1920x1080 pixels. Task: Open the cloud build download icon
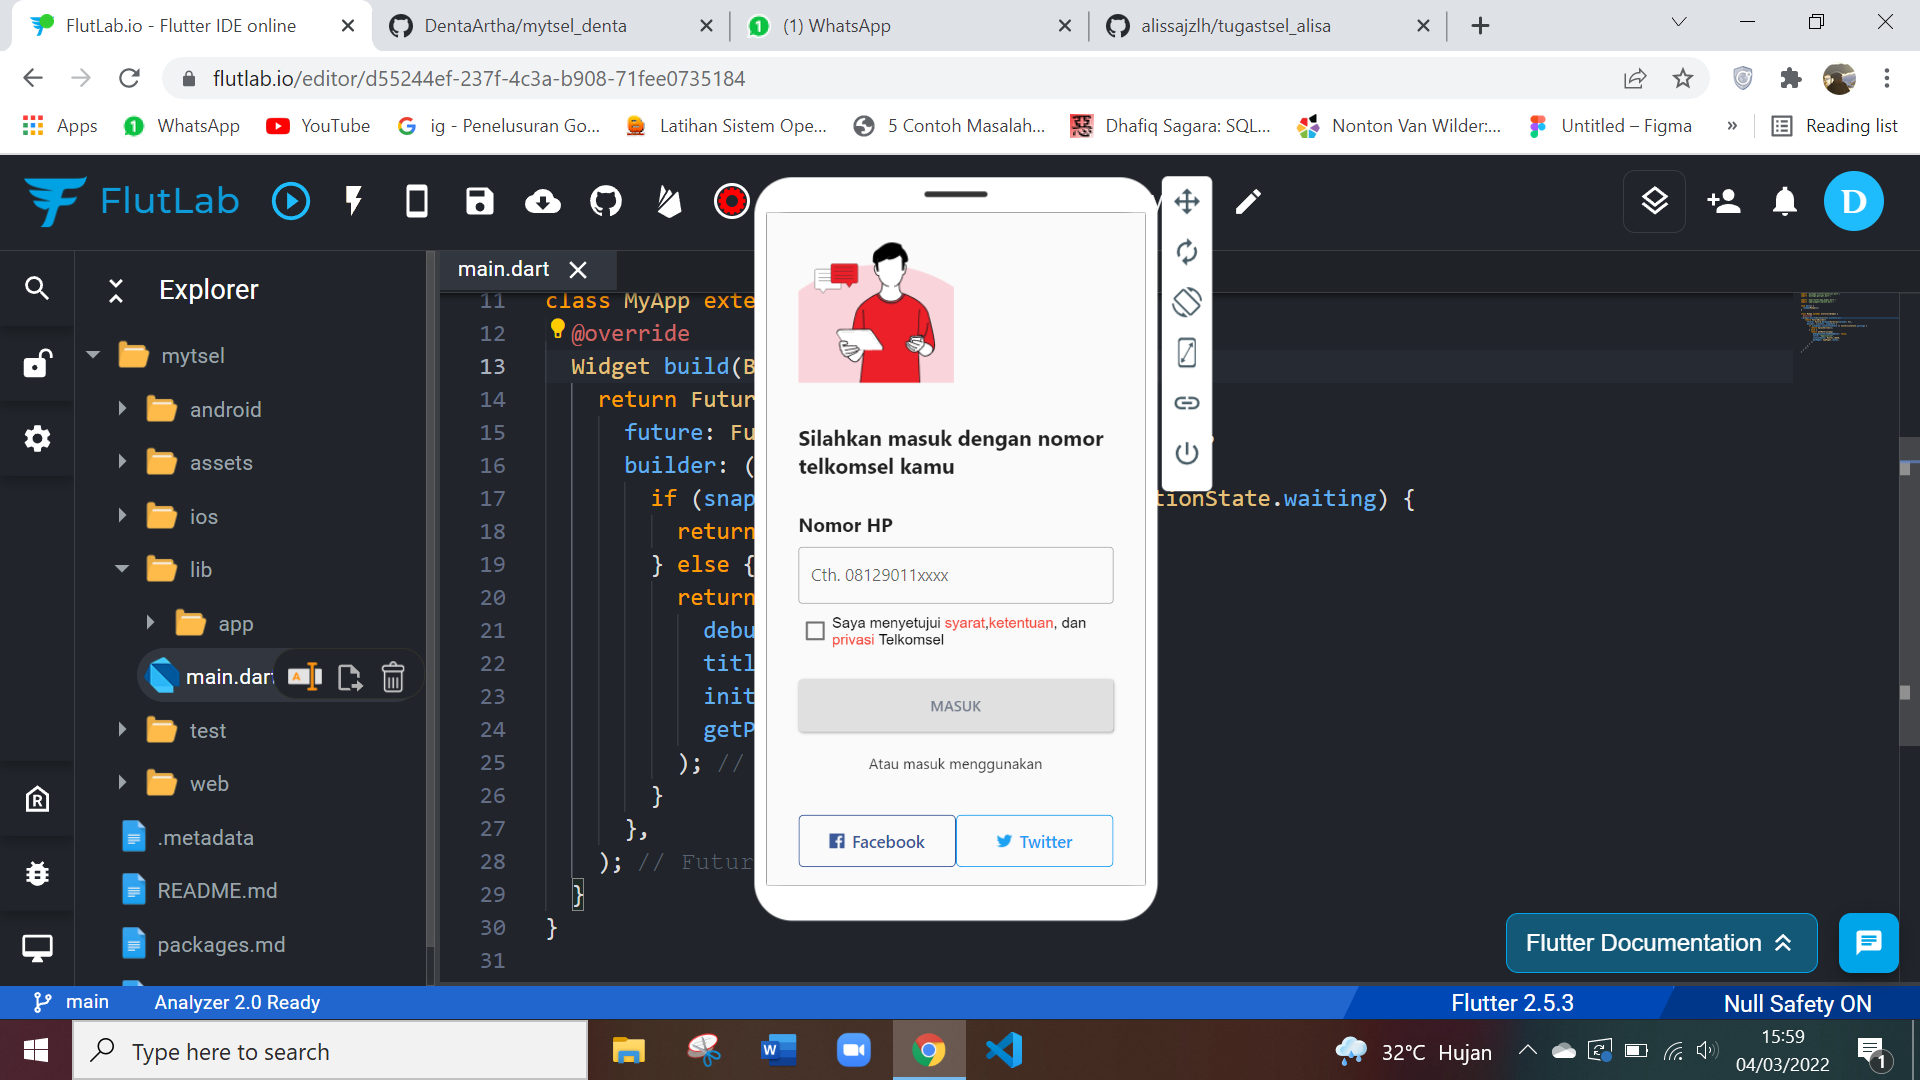(x=542, y=201)
